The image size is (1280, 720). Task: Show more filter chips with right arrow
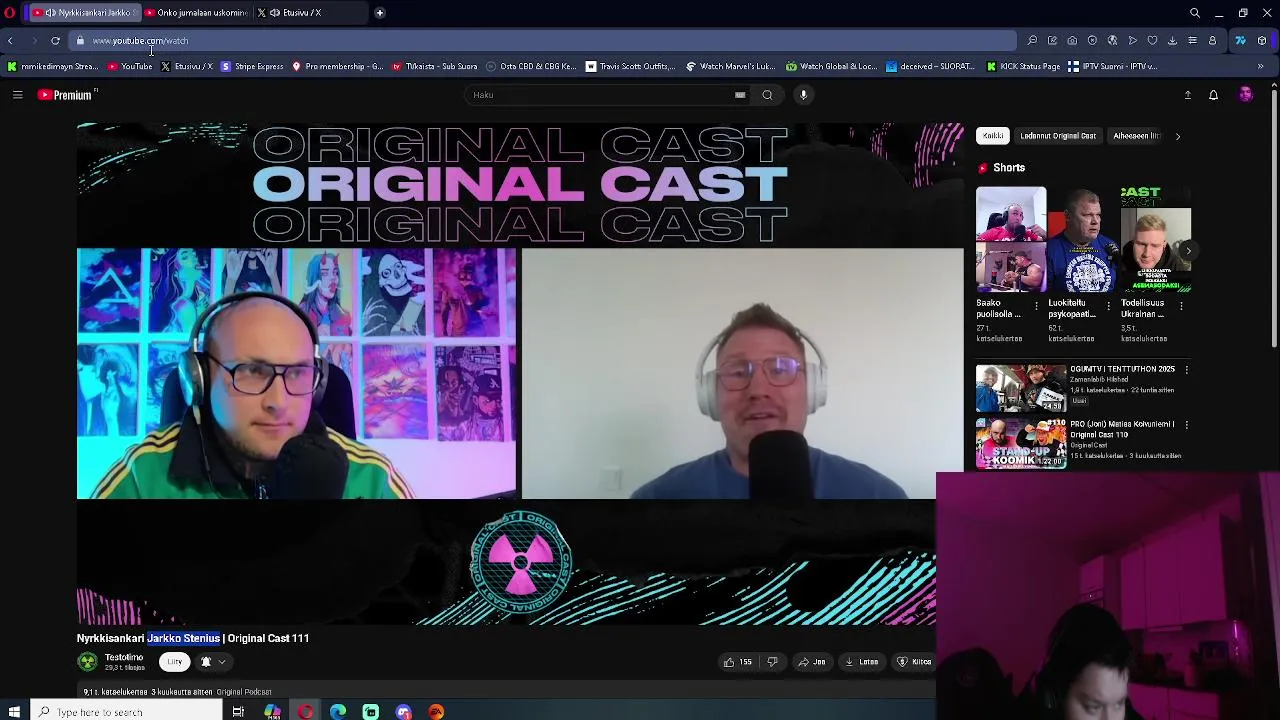pyautogui.click(x=1177, y=136)
